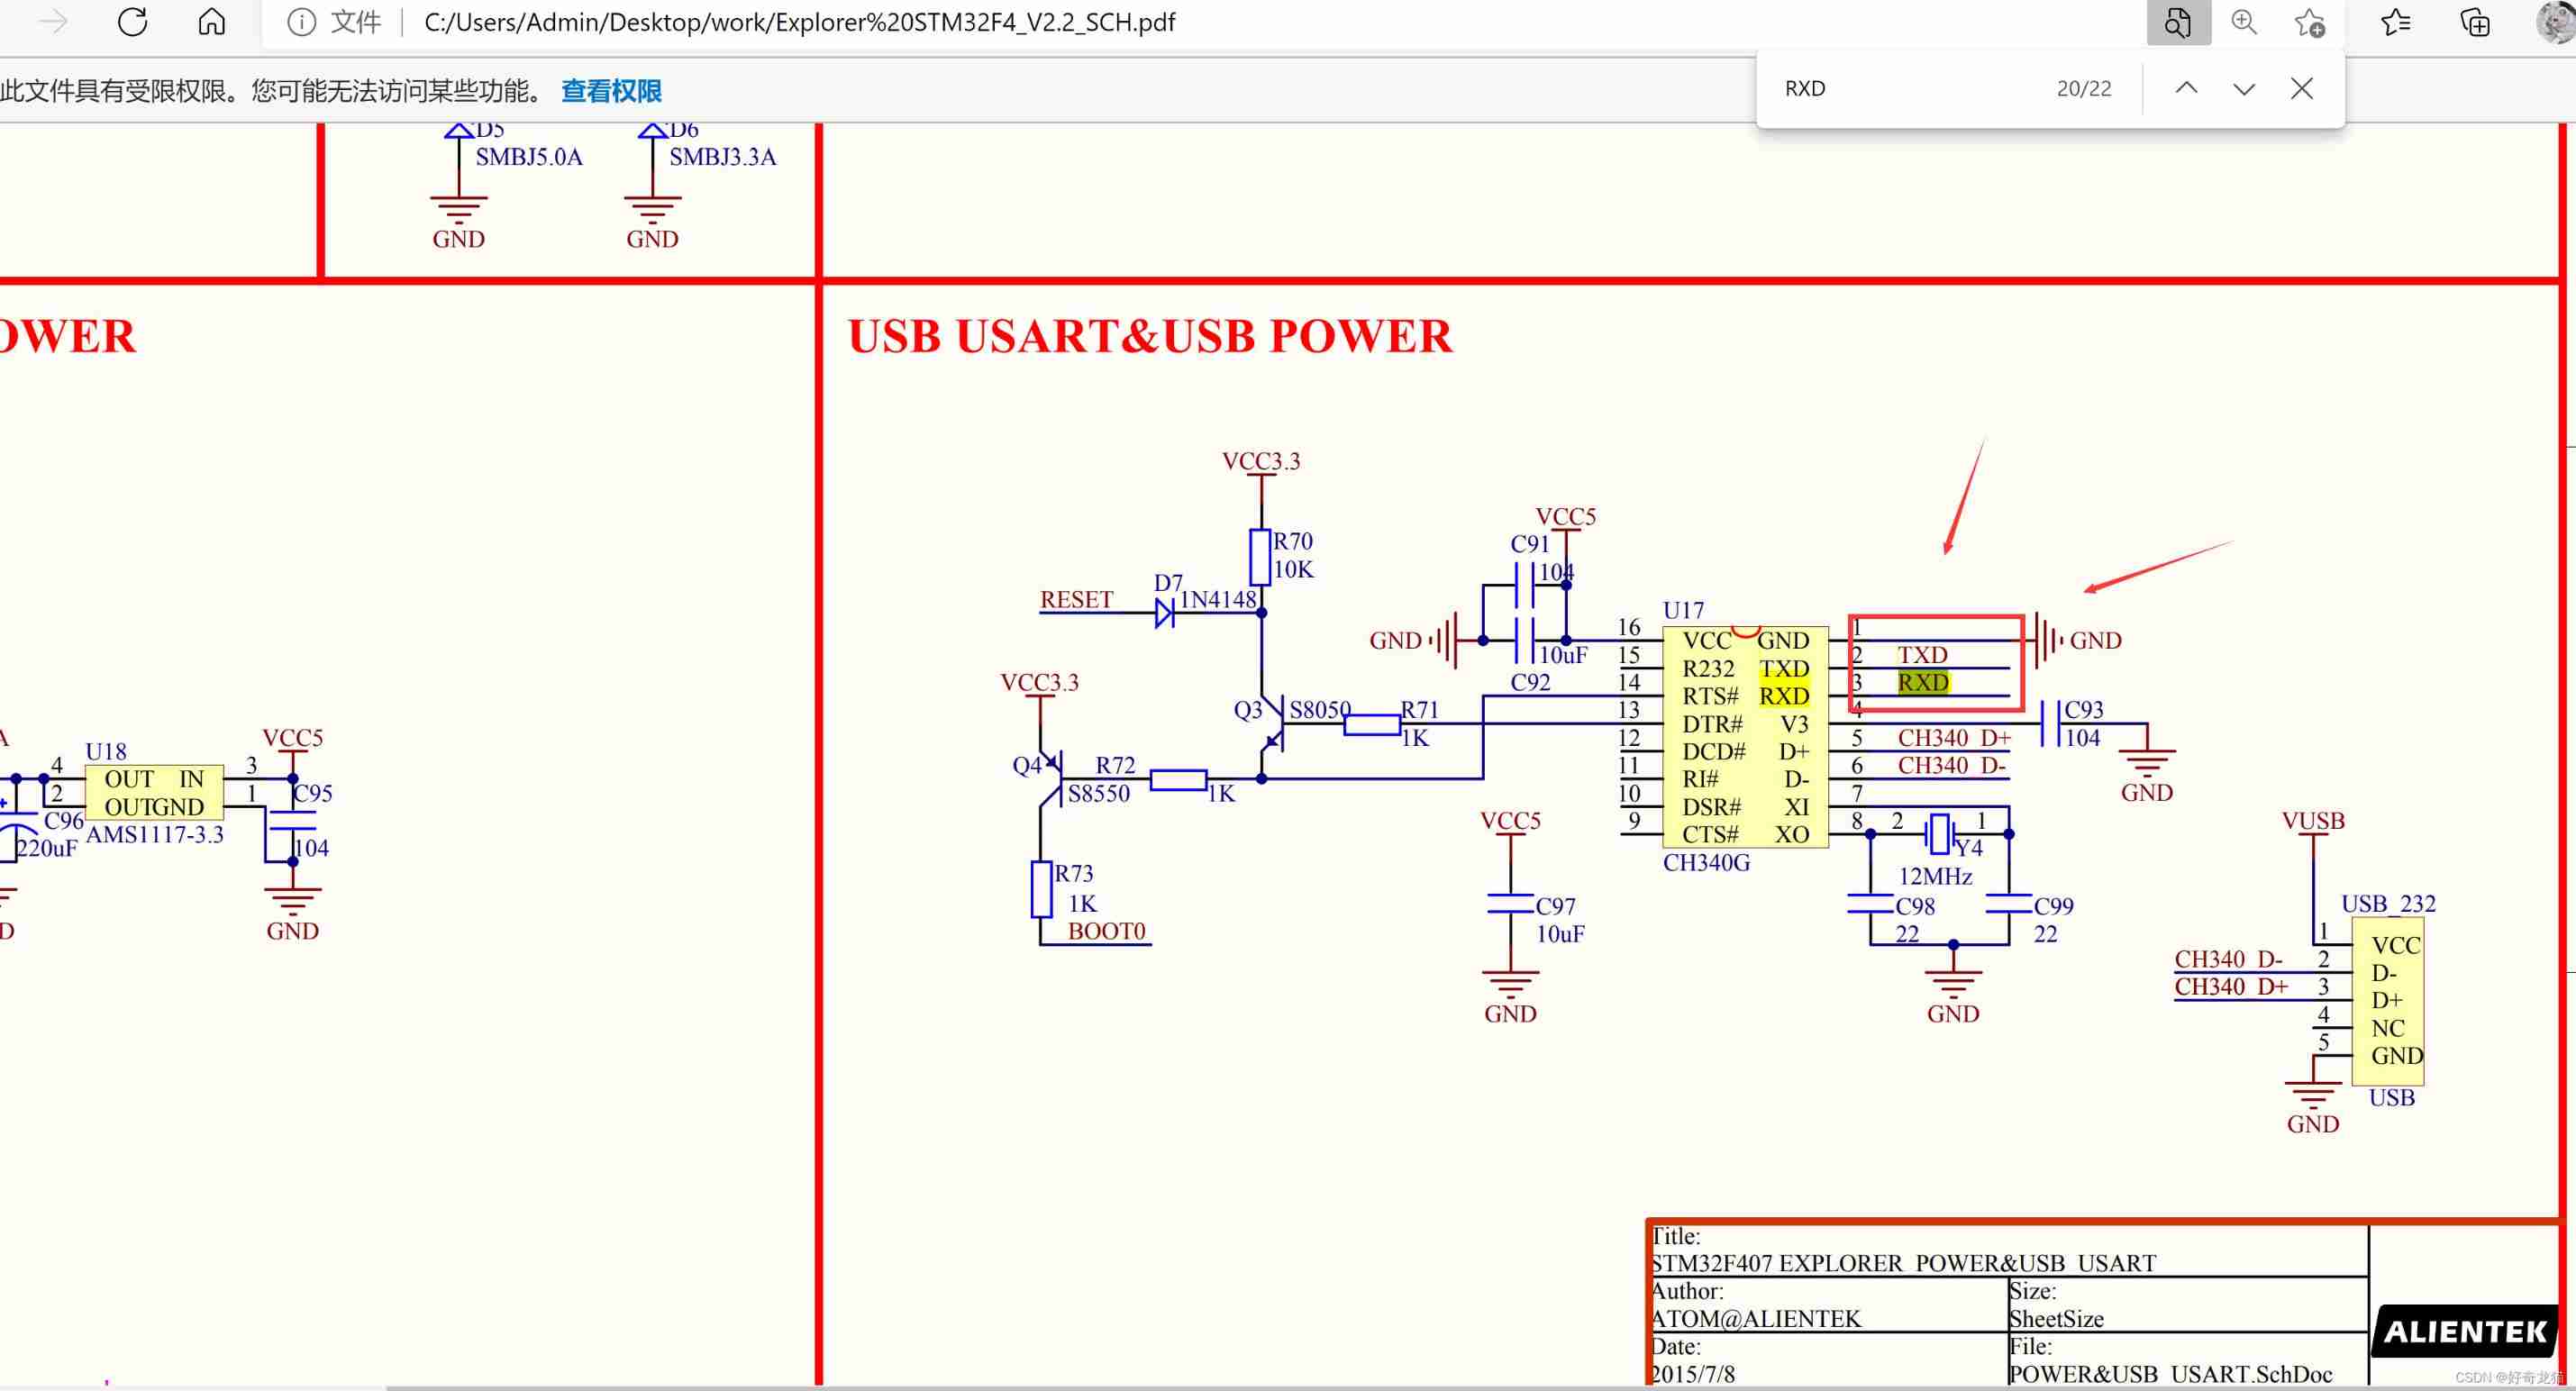Click the 12MHz crystal label
This screenshot has height=1391, width=2576.
[x=1935, y=876]
